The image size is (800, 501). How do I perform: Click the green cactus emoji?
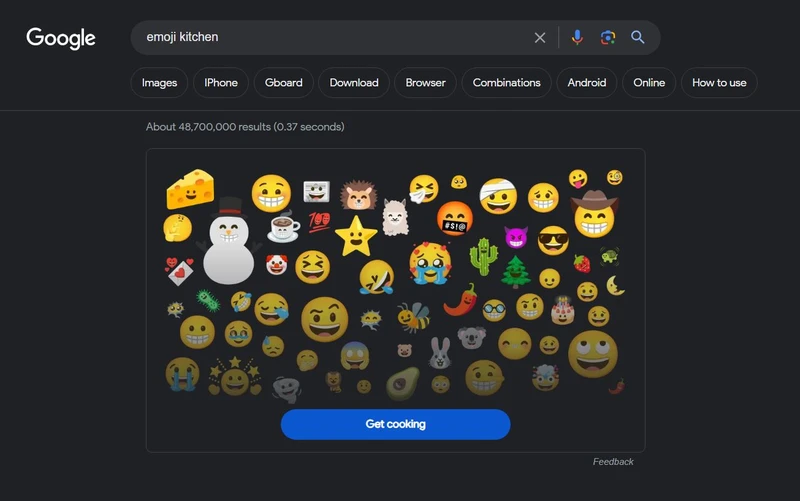[x=483, y=256]
